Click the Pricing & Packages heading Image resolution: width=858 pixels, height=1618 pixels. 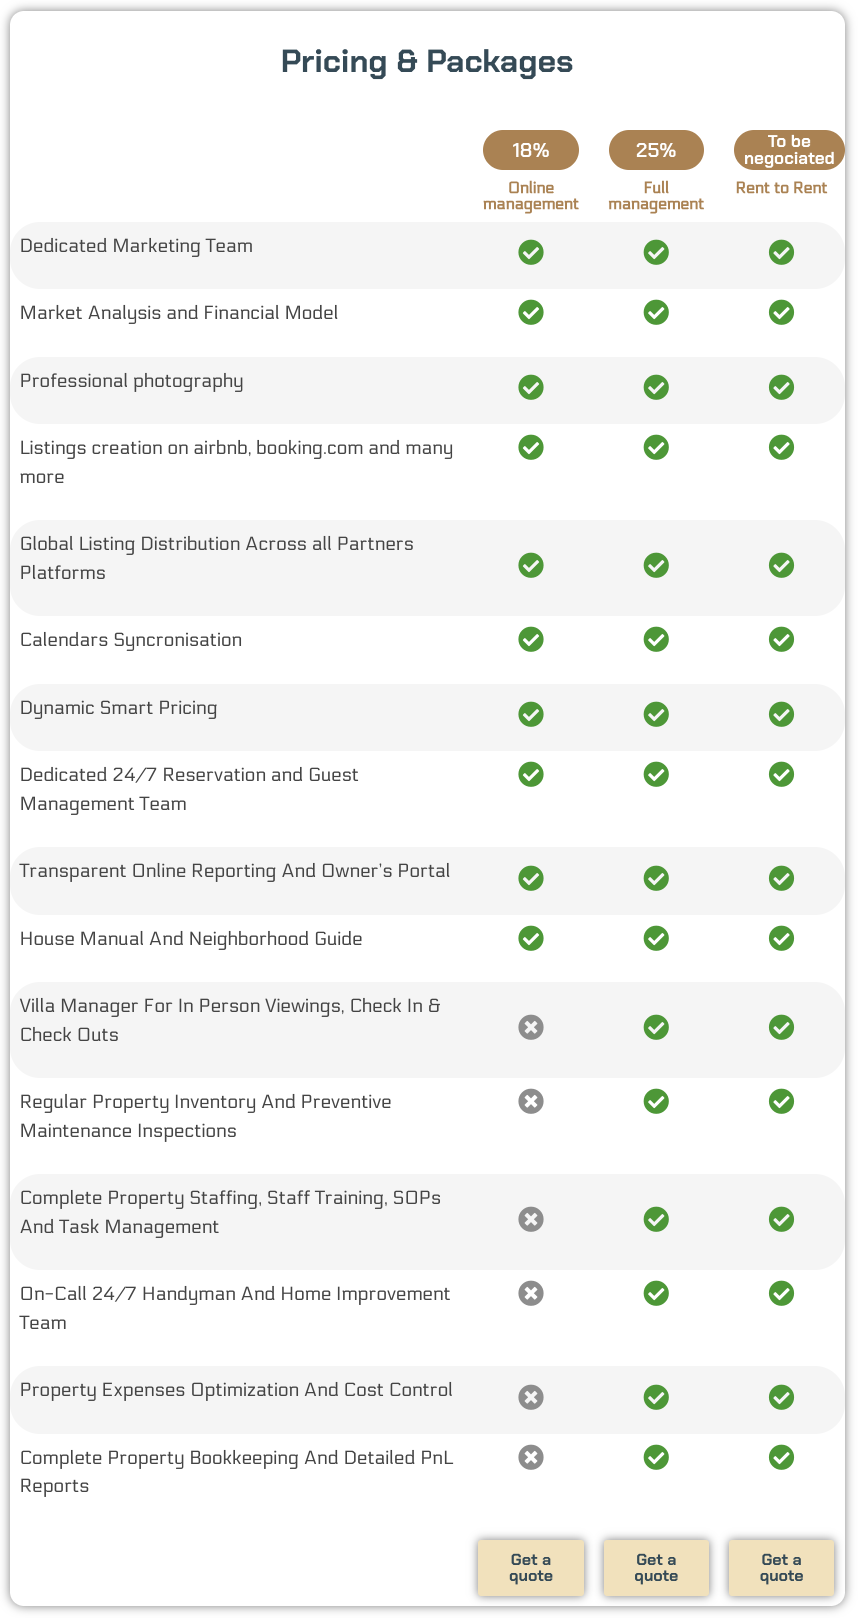(427, 62)
